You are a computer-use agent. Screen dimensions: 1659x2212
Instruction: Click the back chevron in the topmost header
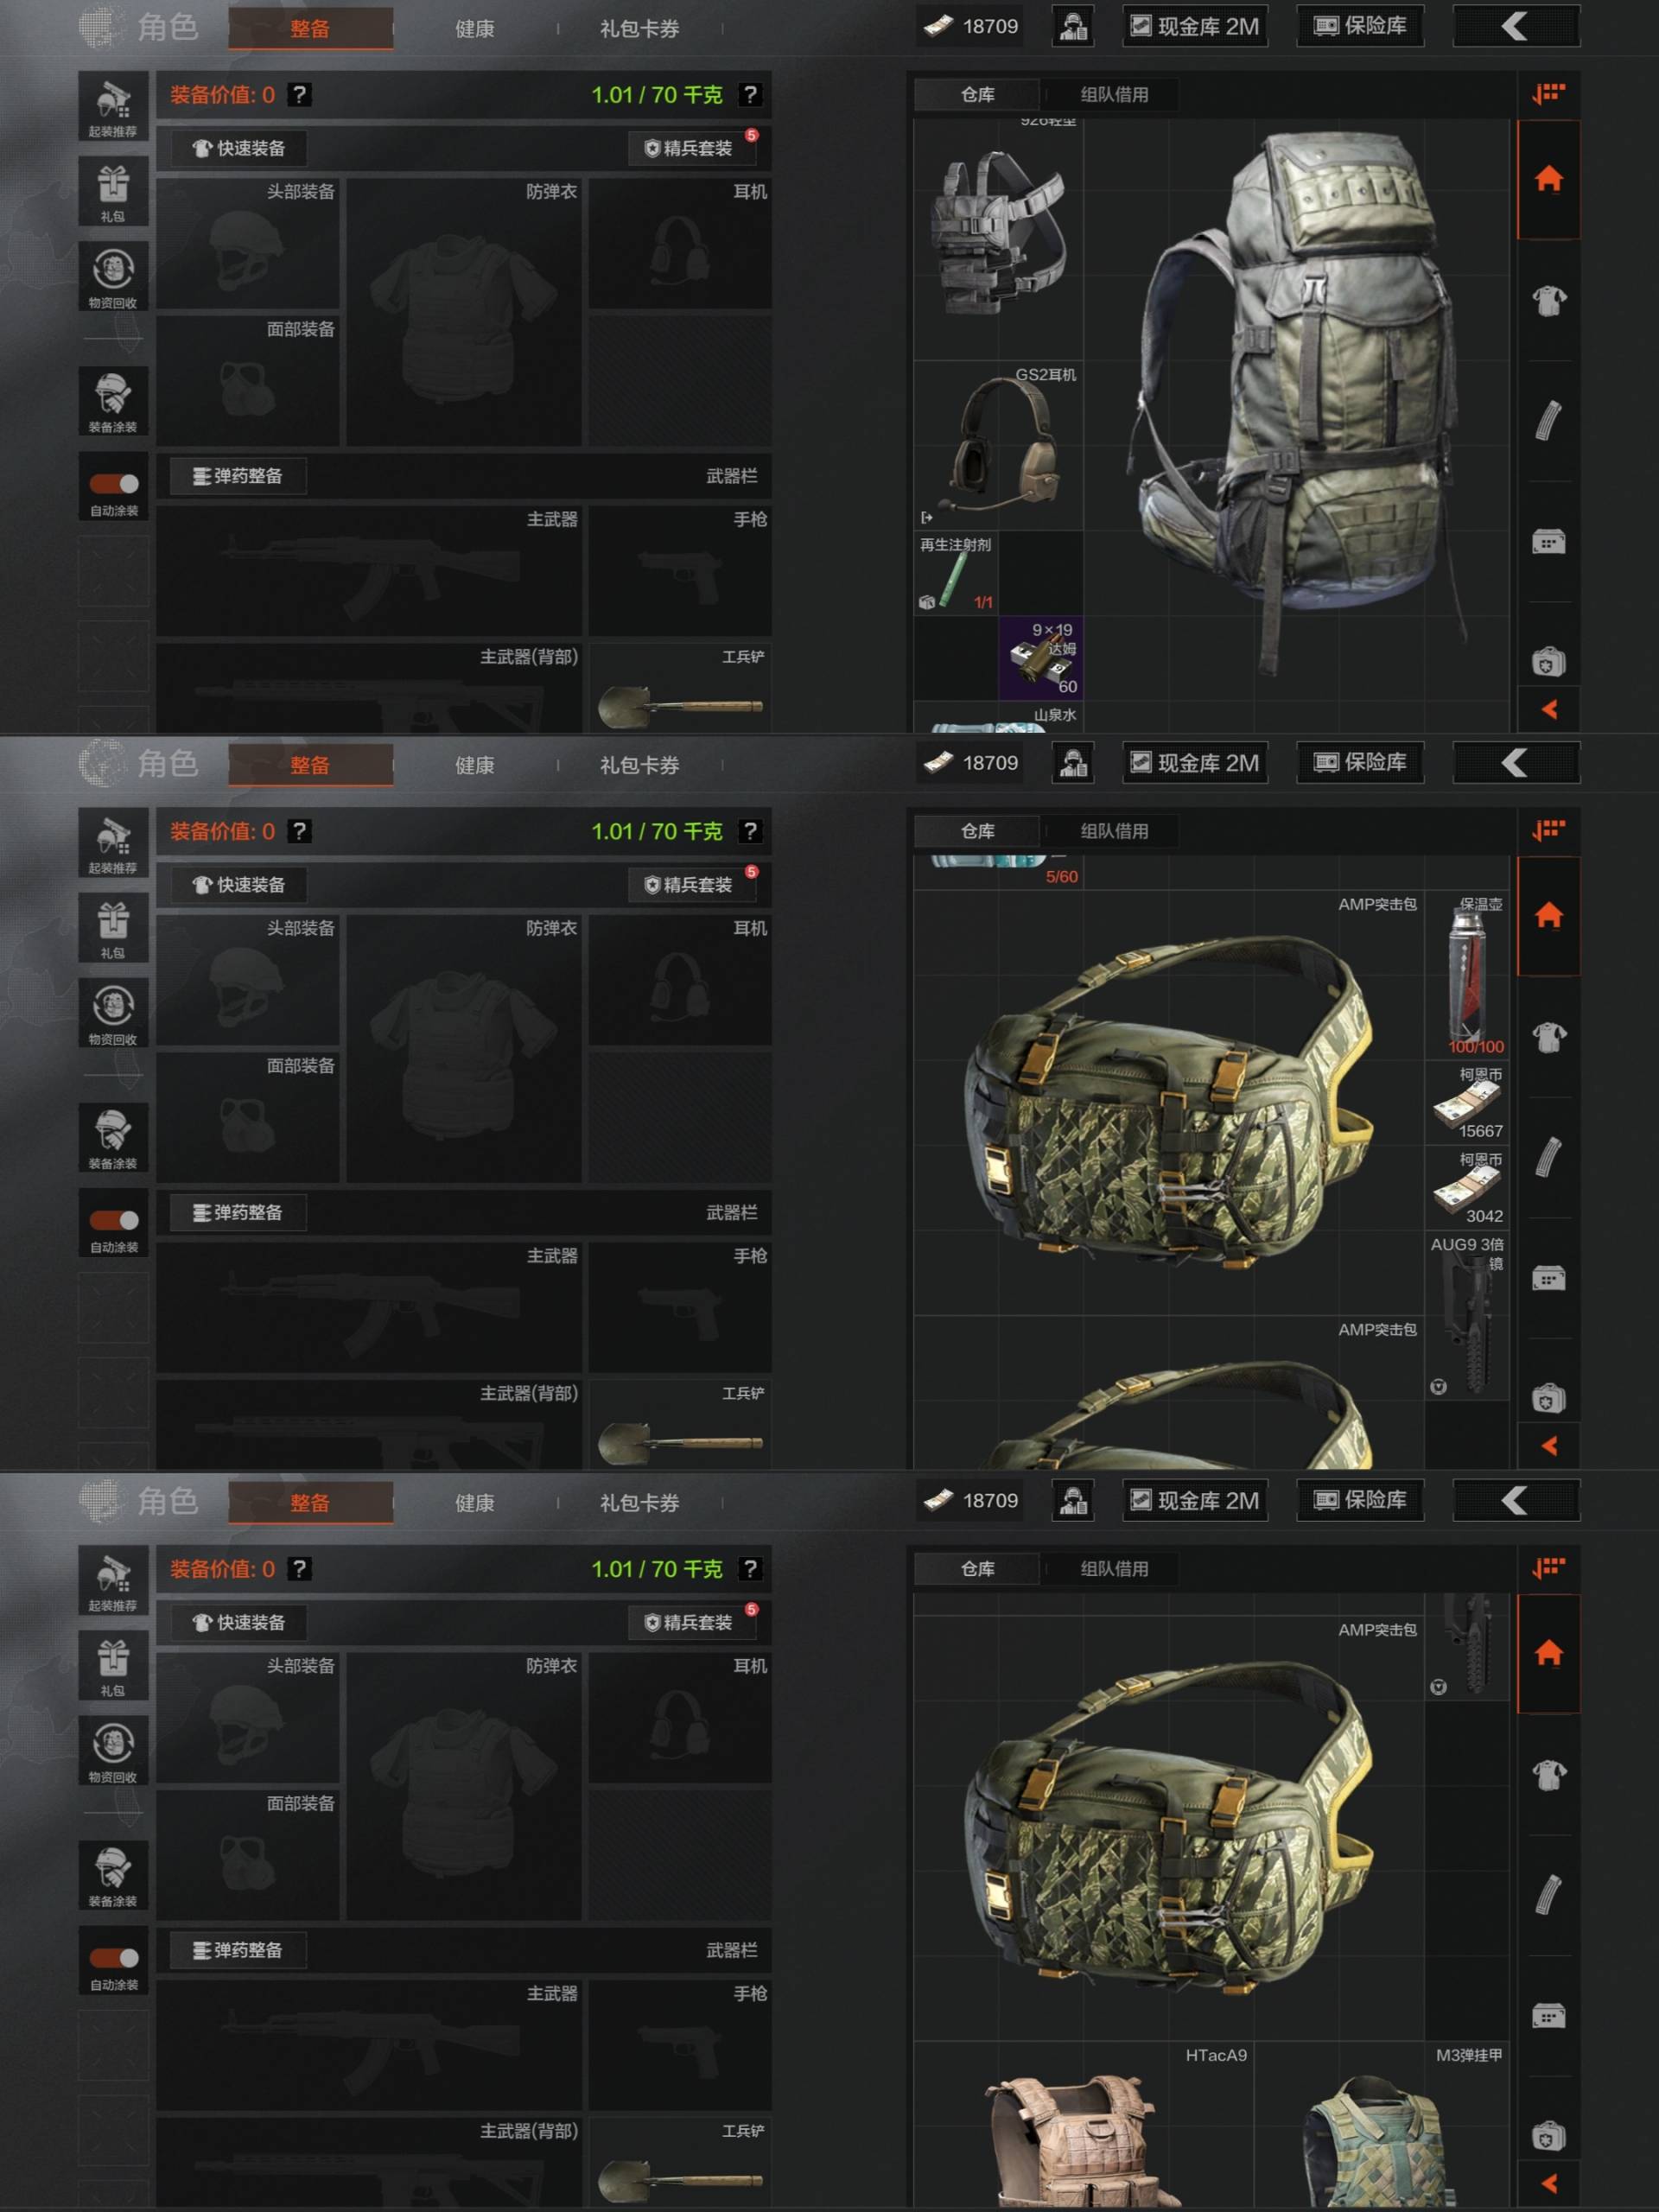point(1515,26)
